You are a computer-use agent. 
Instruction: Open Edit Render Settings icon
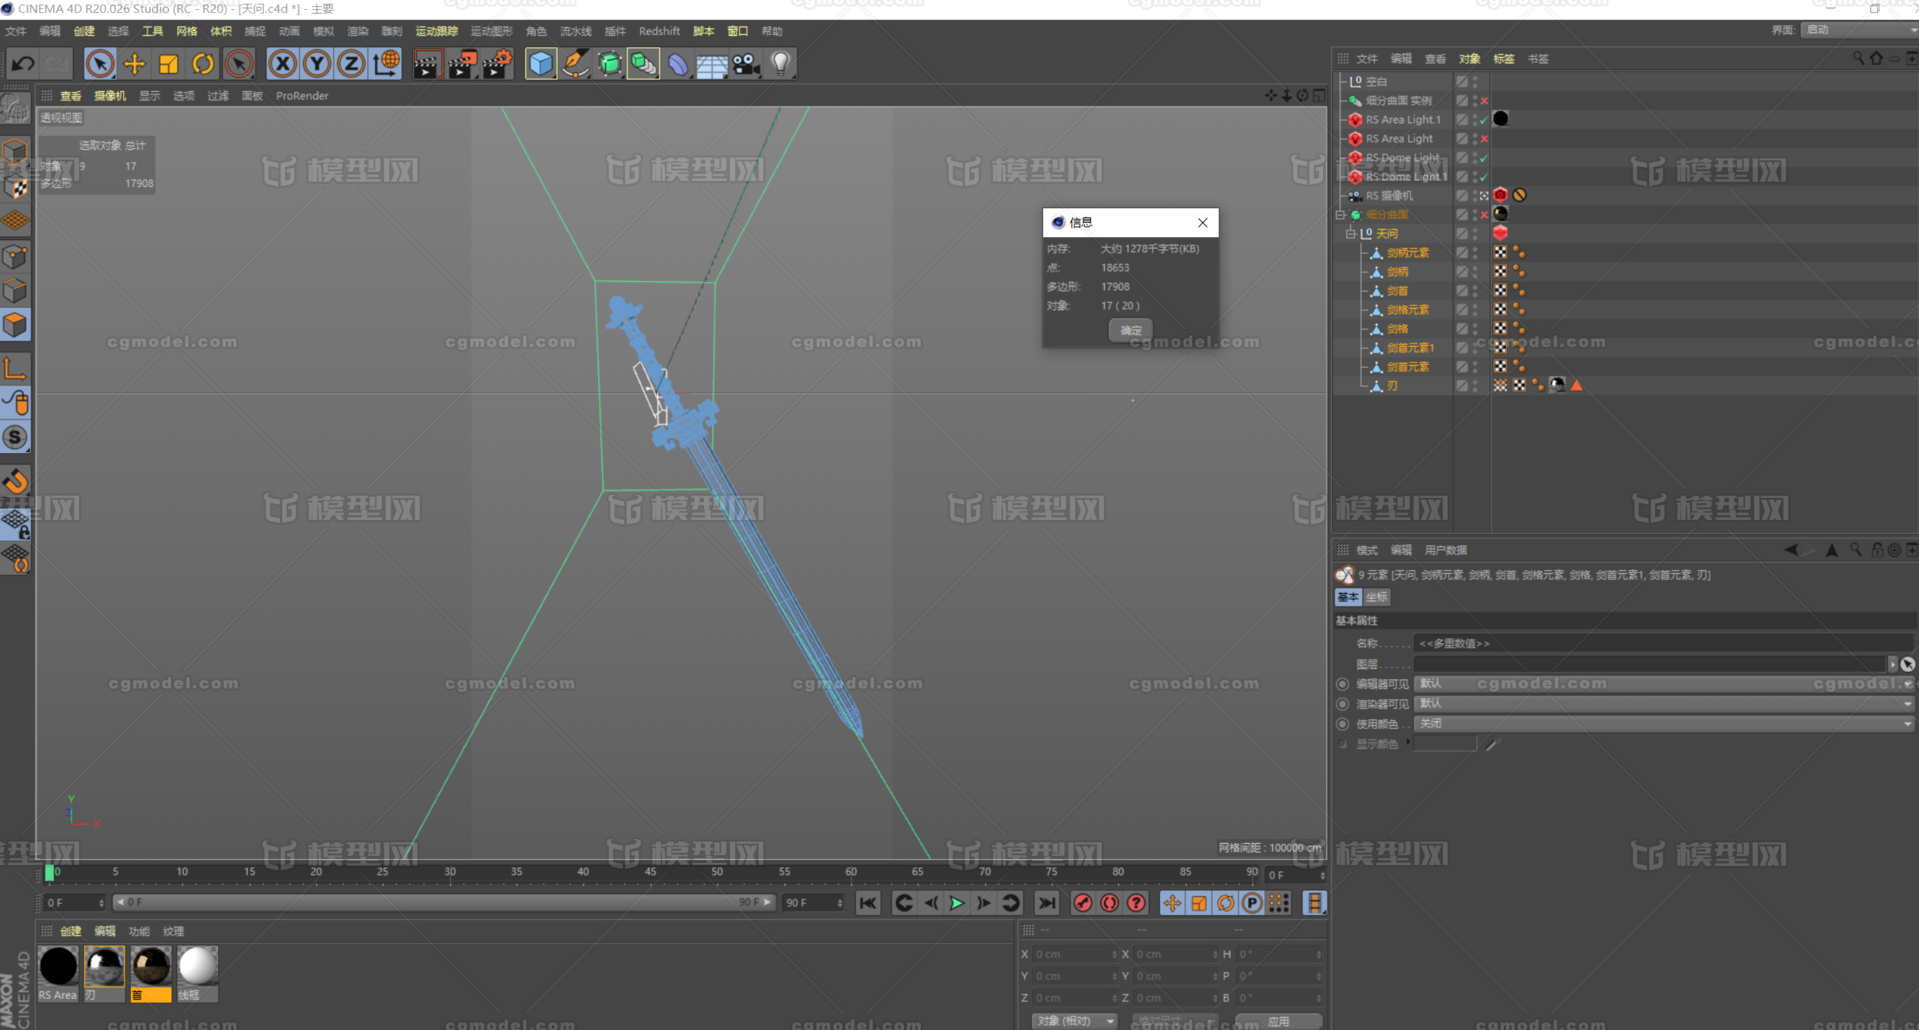(497, 64)
